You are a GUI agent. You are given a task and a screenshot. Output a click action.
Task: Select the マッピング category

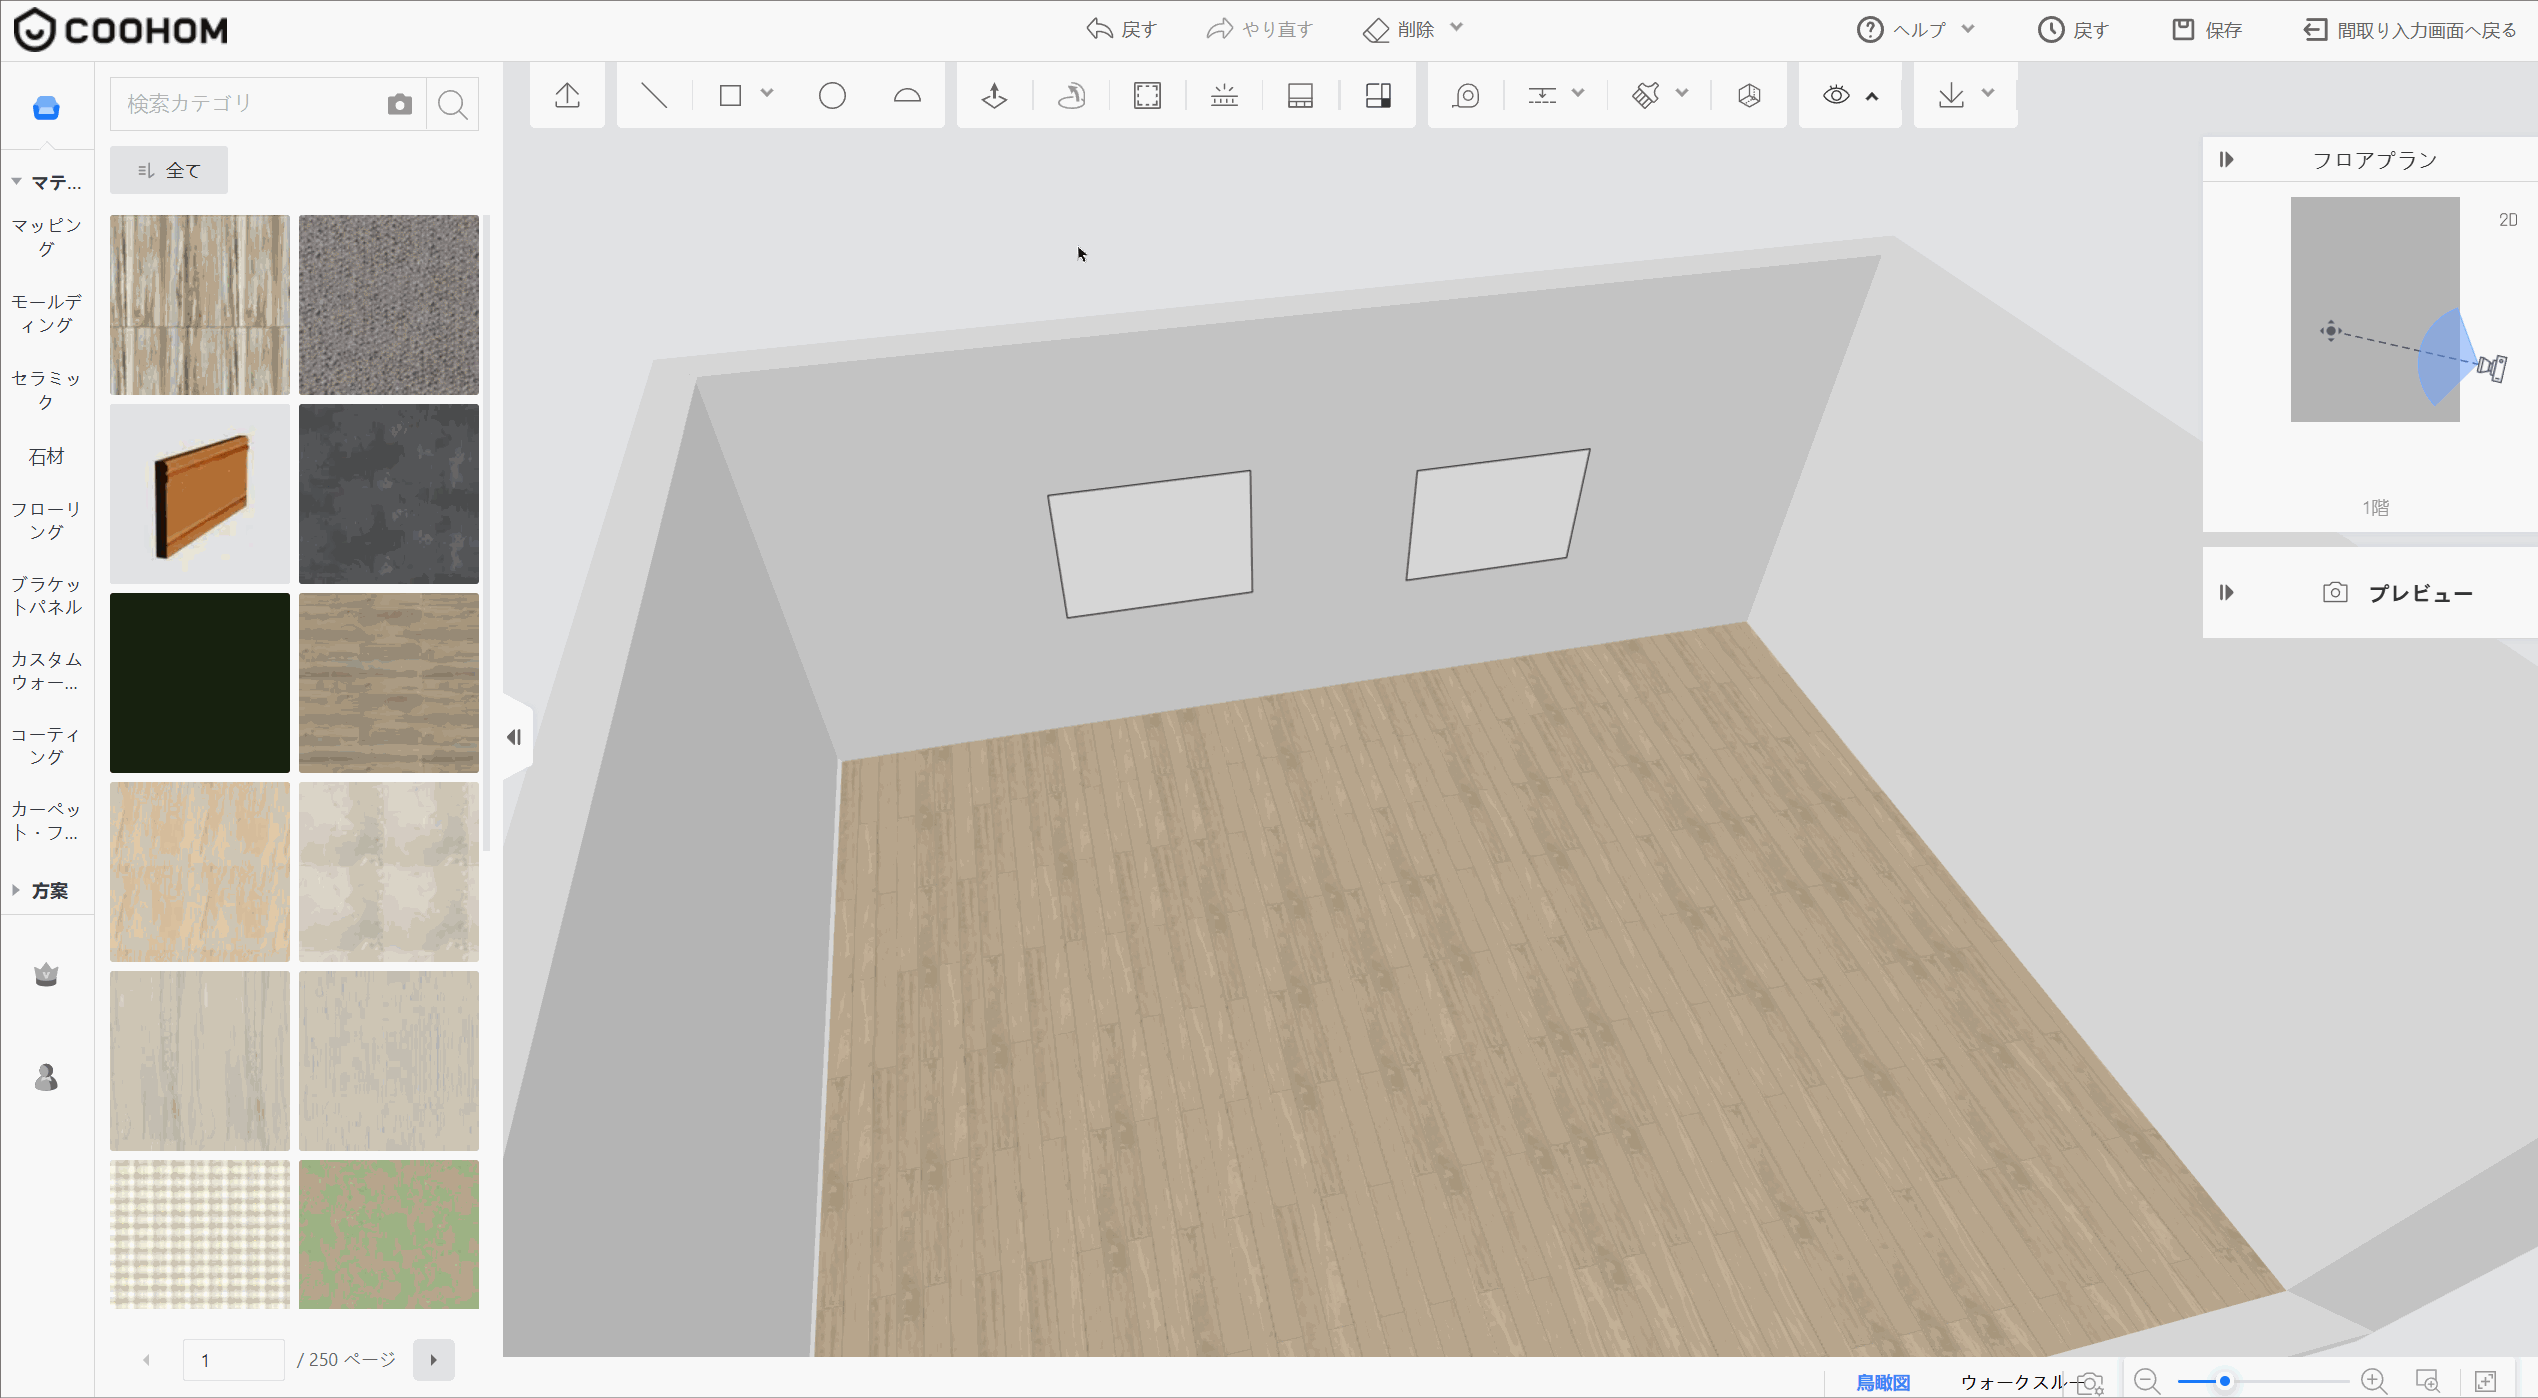point(46,237)
